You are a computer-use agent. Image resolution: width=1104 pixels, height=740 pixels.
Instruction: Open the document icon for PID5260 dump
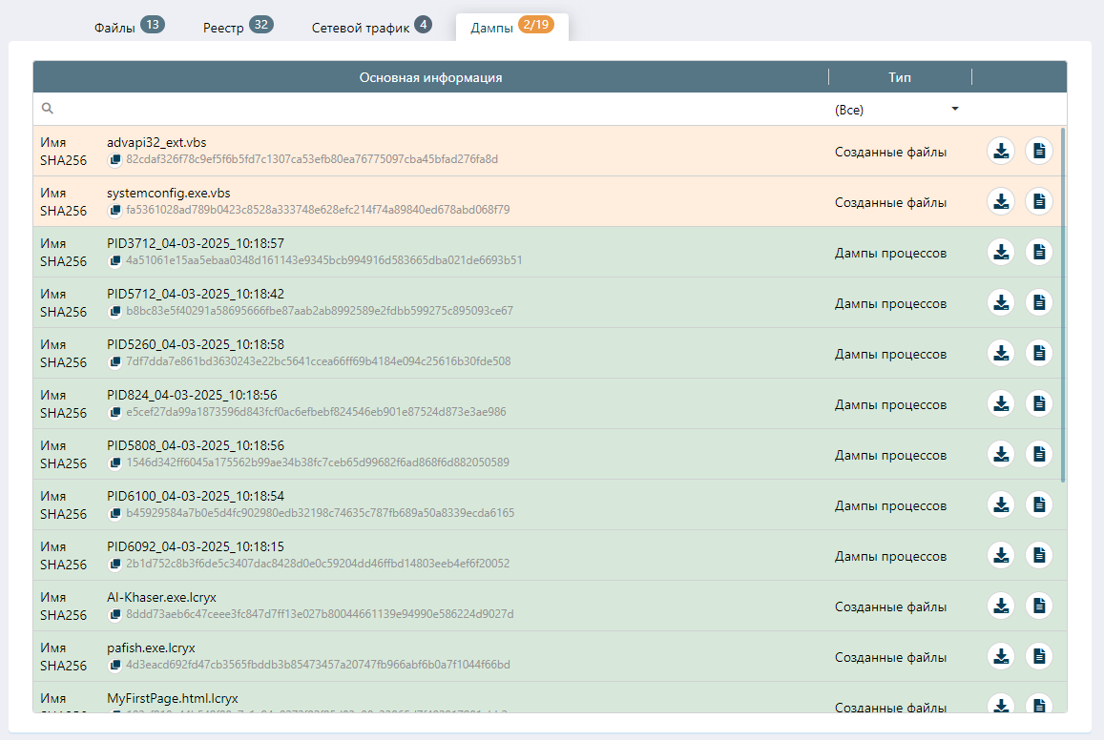[x=1039, y=353]
